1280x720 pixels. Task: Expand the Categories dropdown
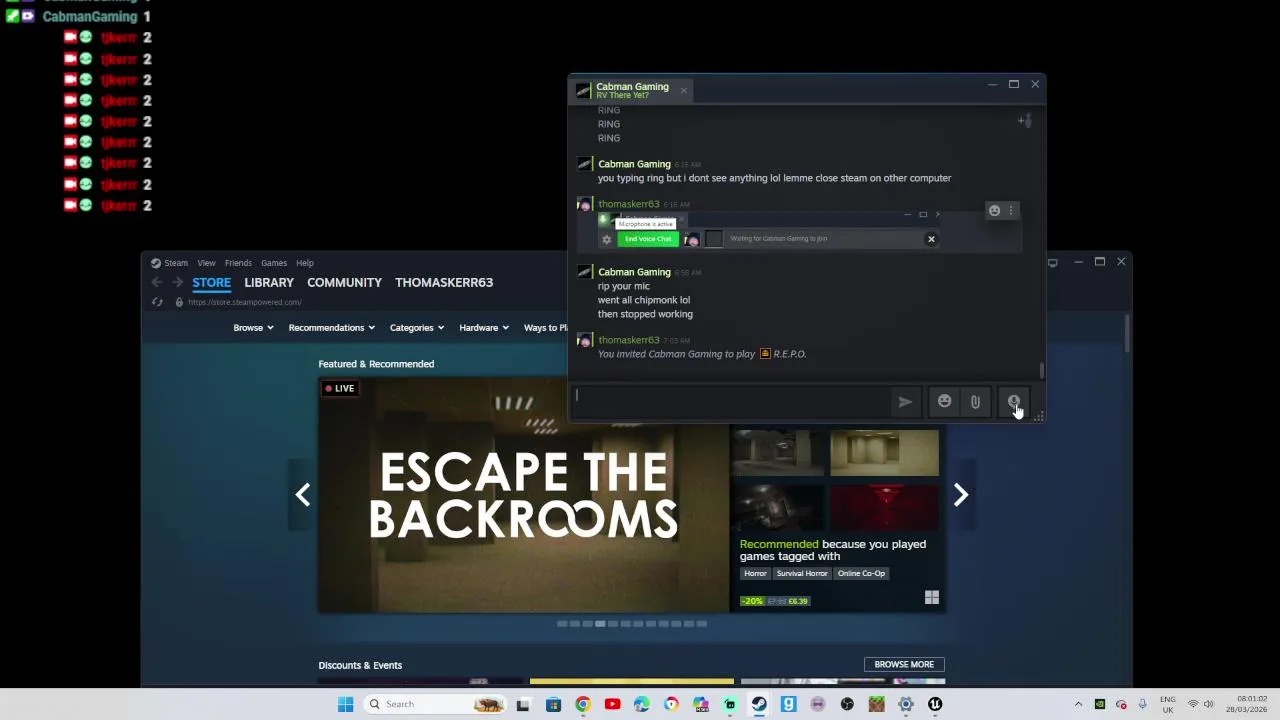(x=417, y=328)
